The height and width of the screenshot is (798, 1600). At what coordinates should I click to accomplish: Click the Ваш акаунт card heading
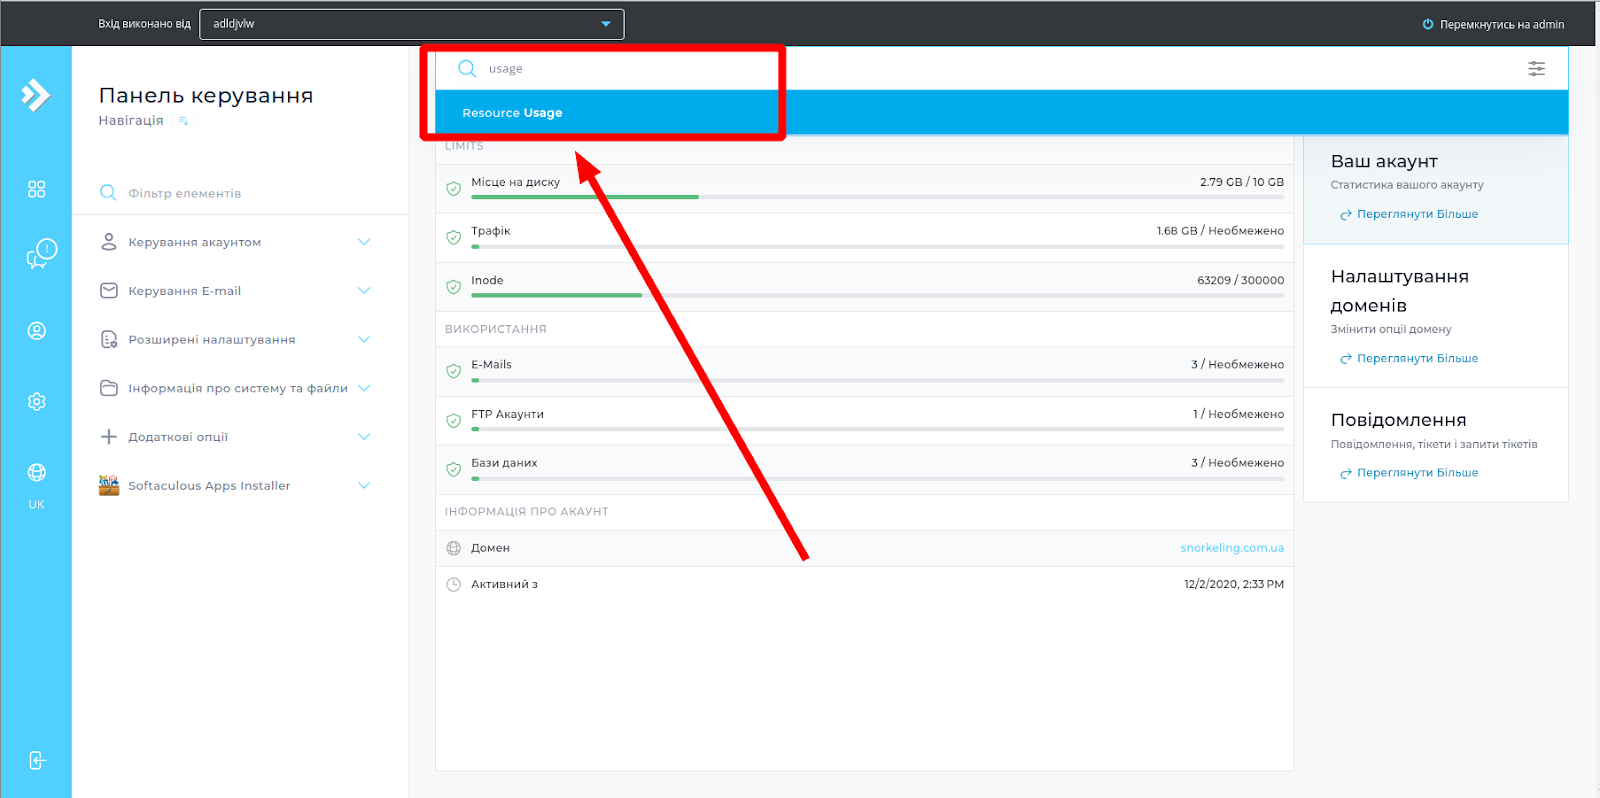coord(1384,161)
